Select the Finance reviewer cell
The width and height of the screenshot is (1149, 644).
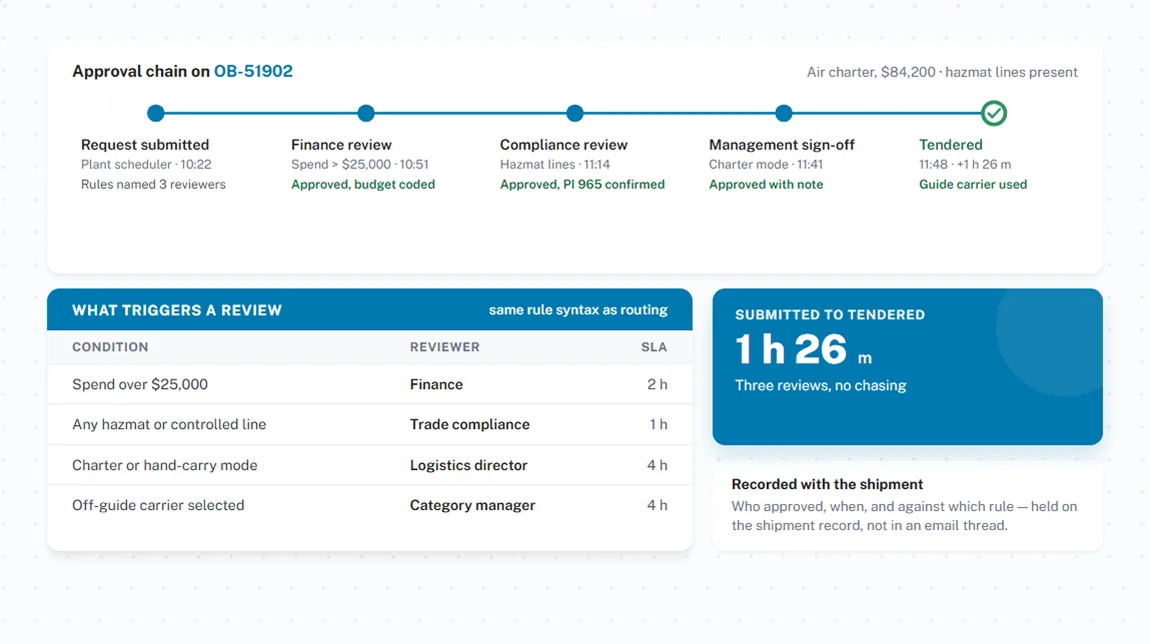436,384
